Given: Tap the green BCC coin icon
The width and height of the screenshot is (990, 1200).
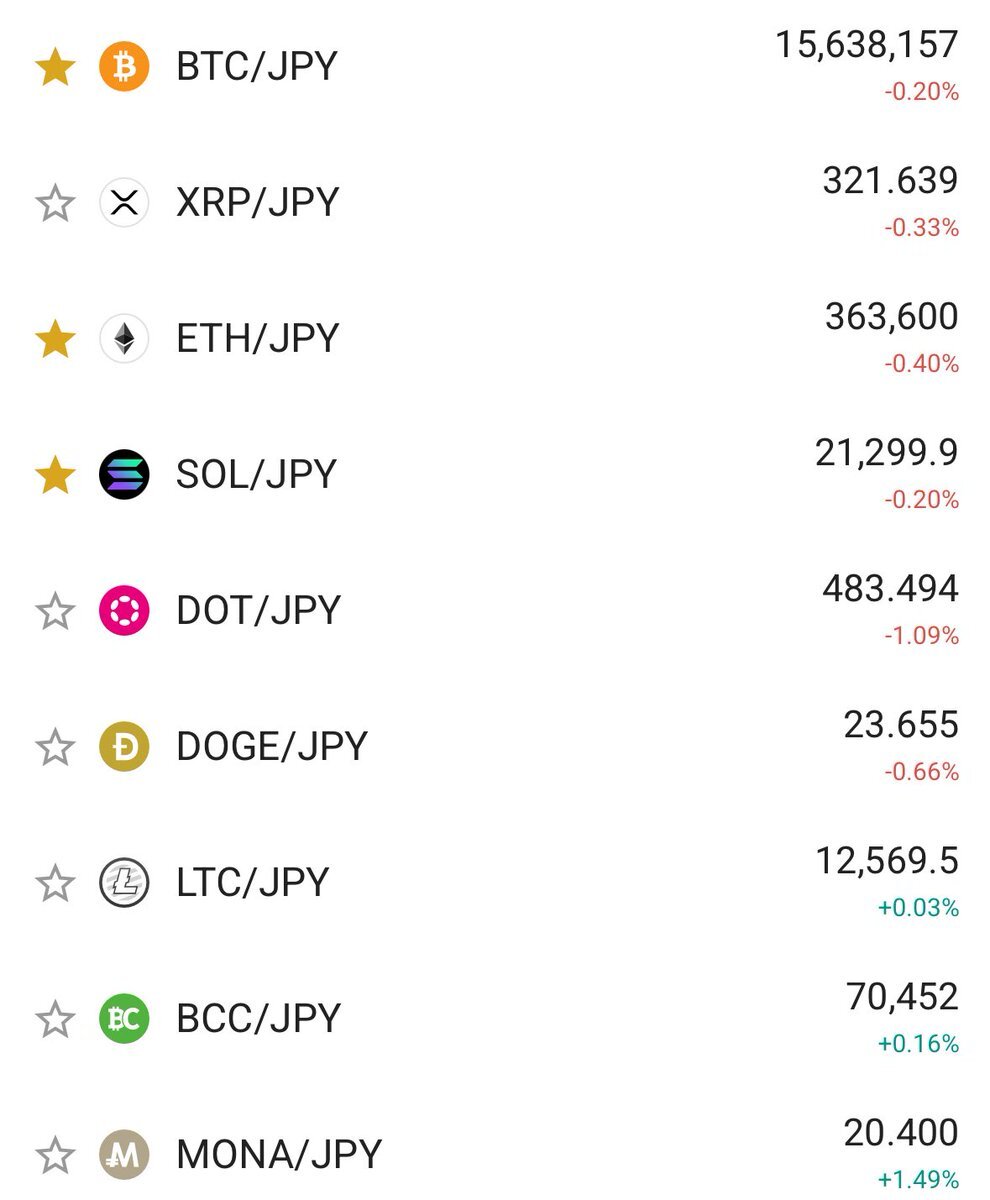Looking at the screenshot, I should click(x=124, y=1019).
